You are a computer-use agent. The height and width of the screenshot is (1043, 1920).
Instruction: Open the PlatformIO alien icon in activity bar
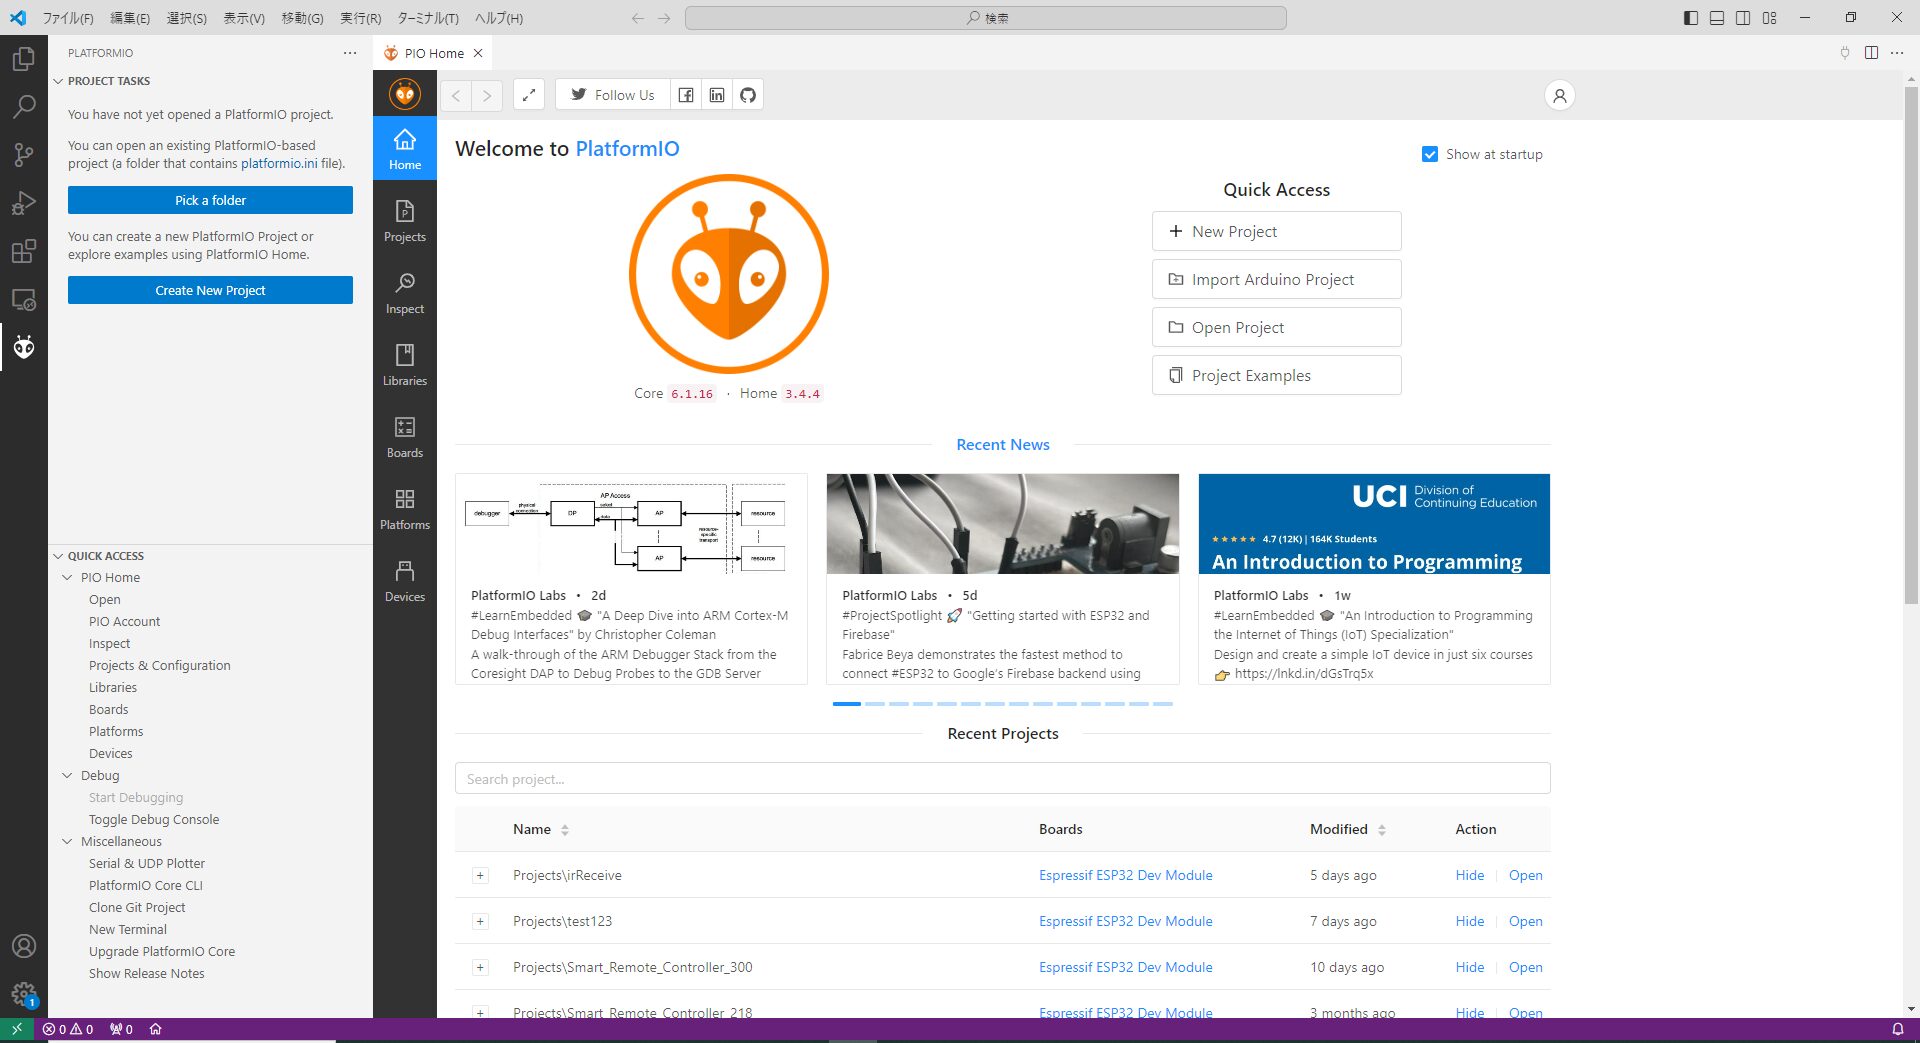(x=24, y=347)
